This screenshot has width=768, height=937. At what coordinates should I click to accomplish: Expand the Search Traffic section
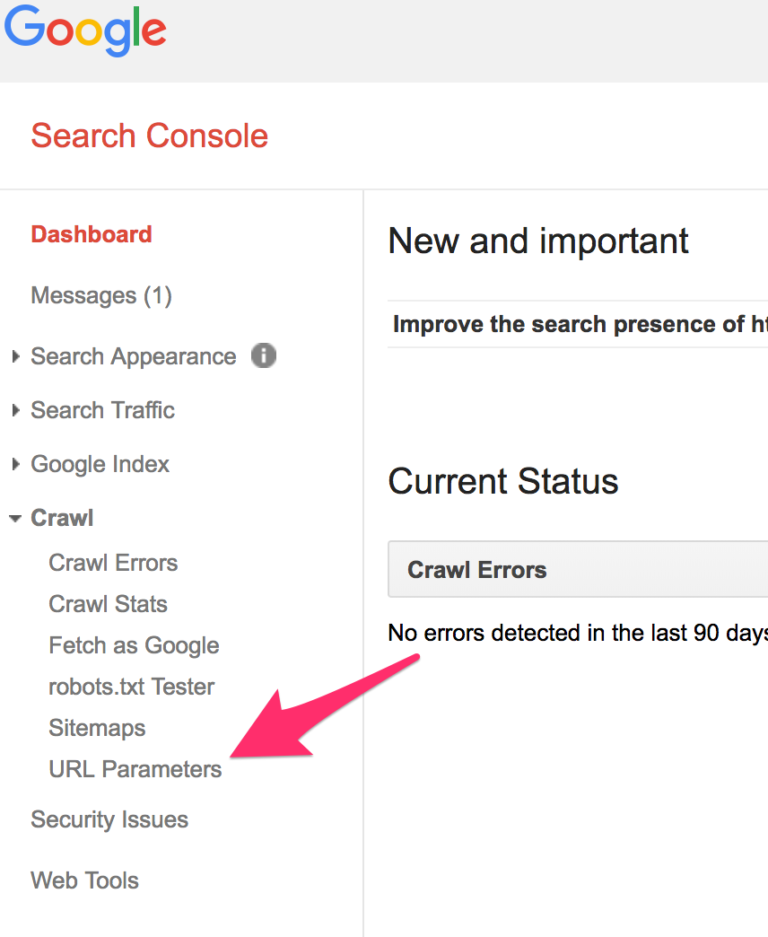(102, 410)
